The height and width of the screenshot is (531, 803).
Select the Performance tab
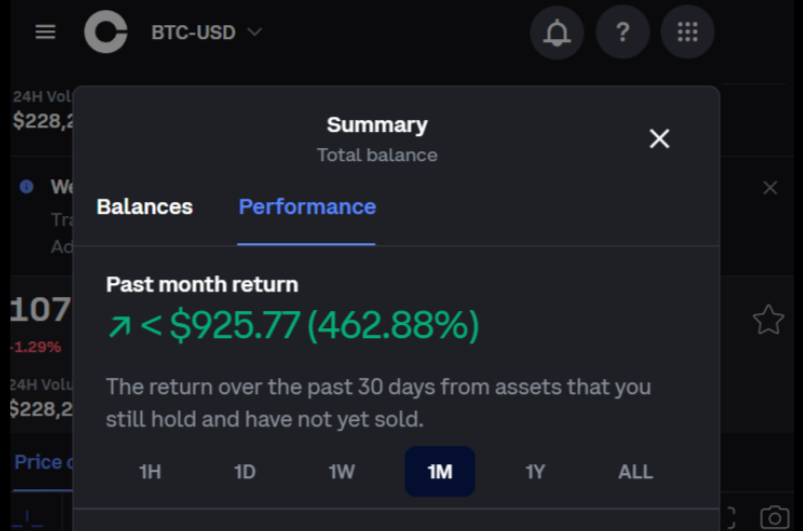pyautogui.click(x=307, y=207)
